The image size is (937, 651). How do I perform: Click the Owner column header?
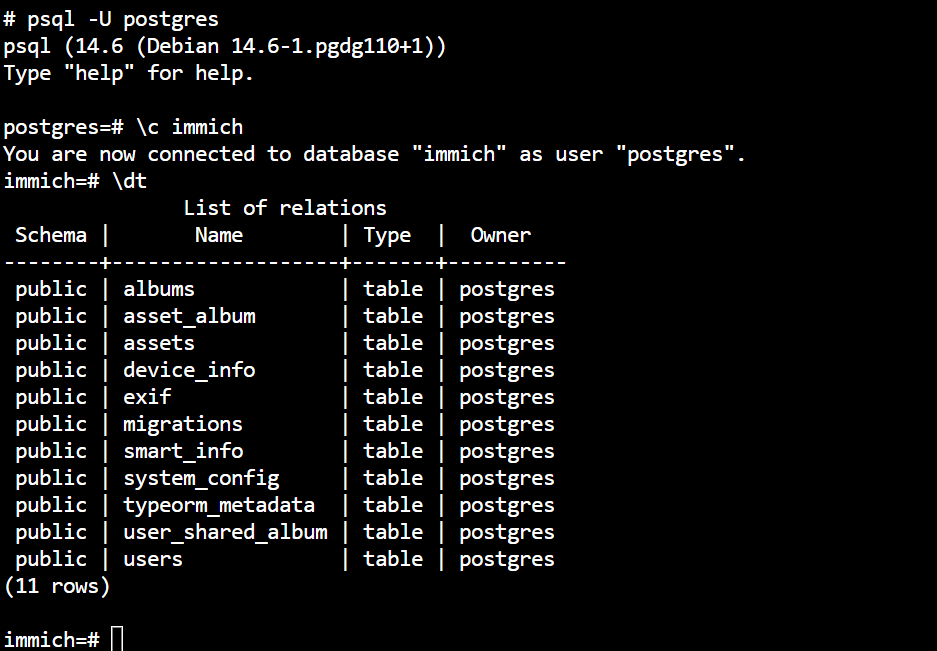click(x=501, y=235)
